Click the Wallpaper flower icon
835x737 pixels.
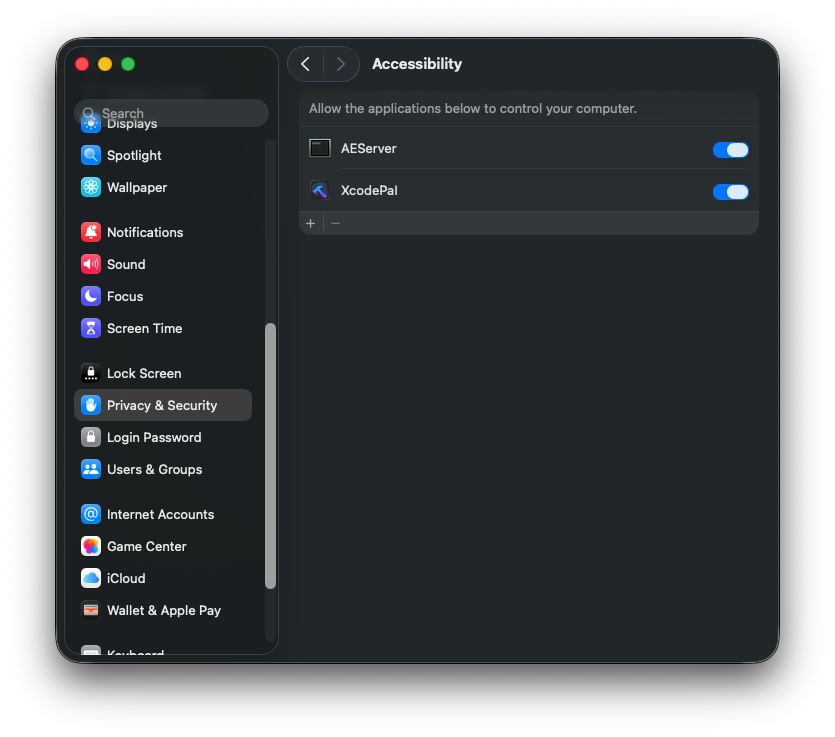(91, 187)
